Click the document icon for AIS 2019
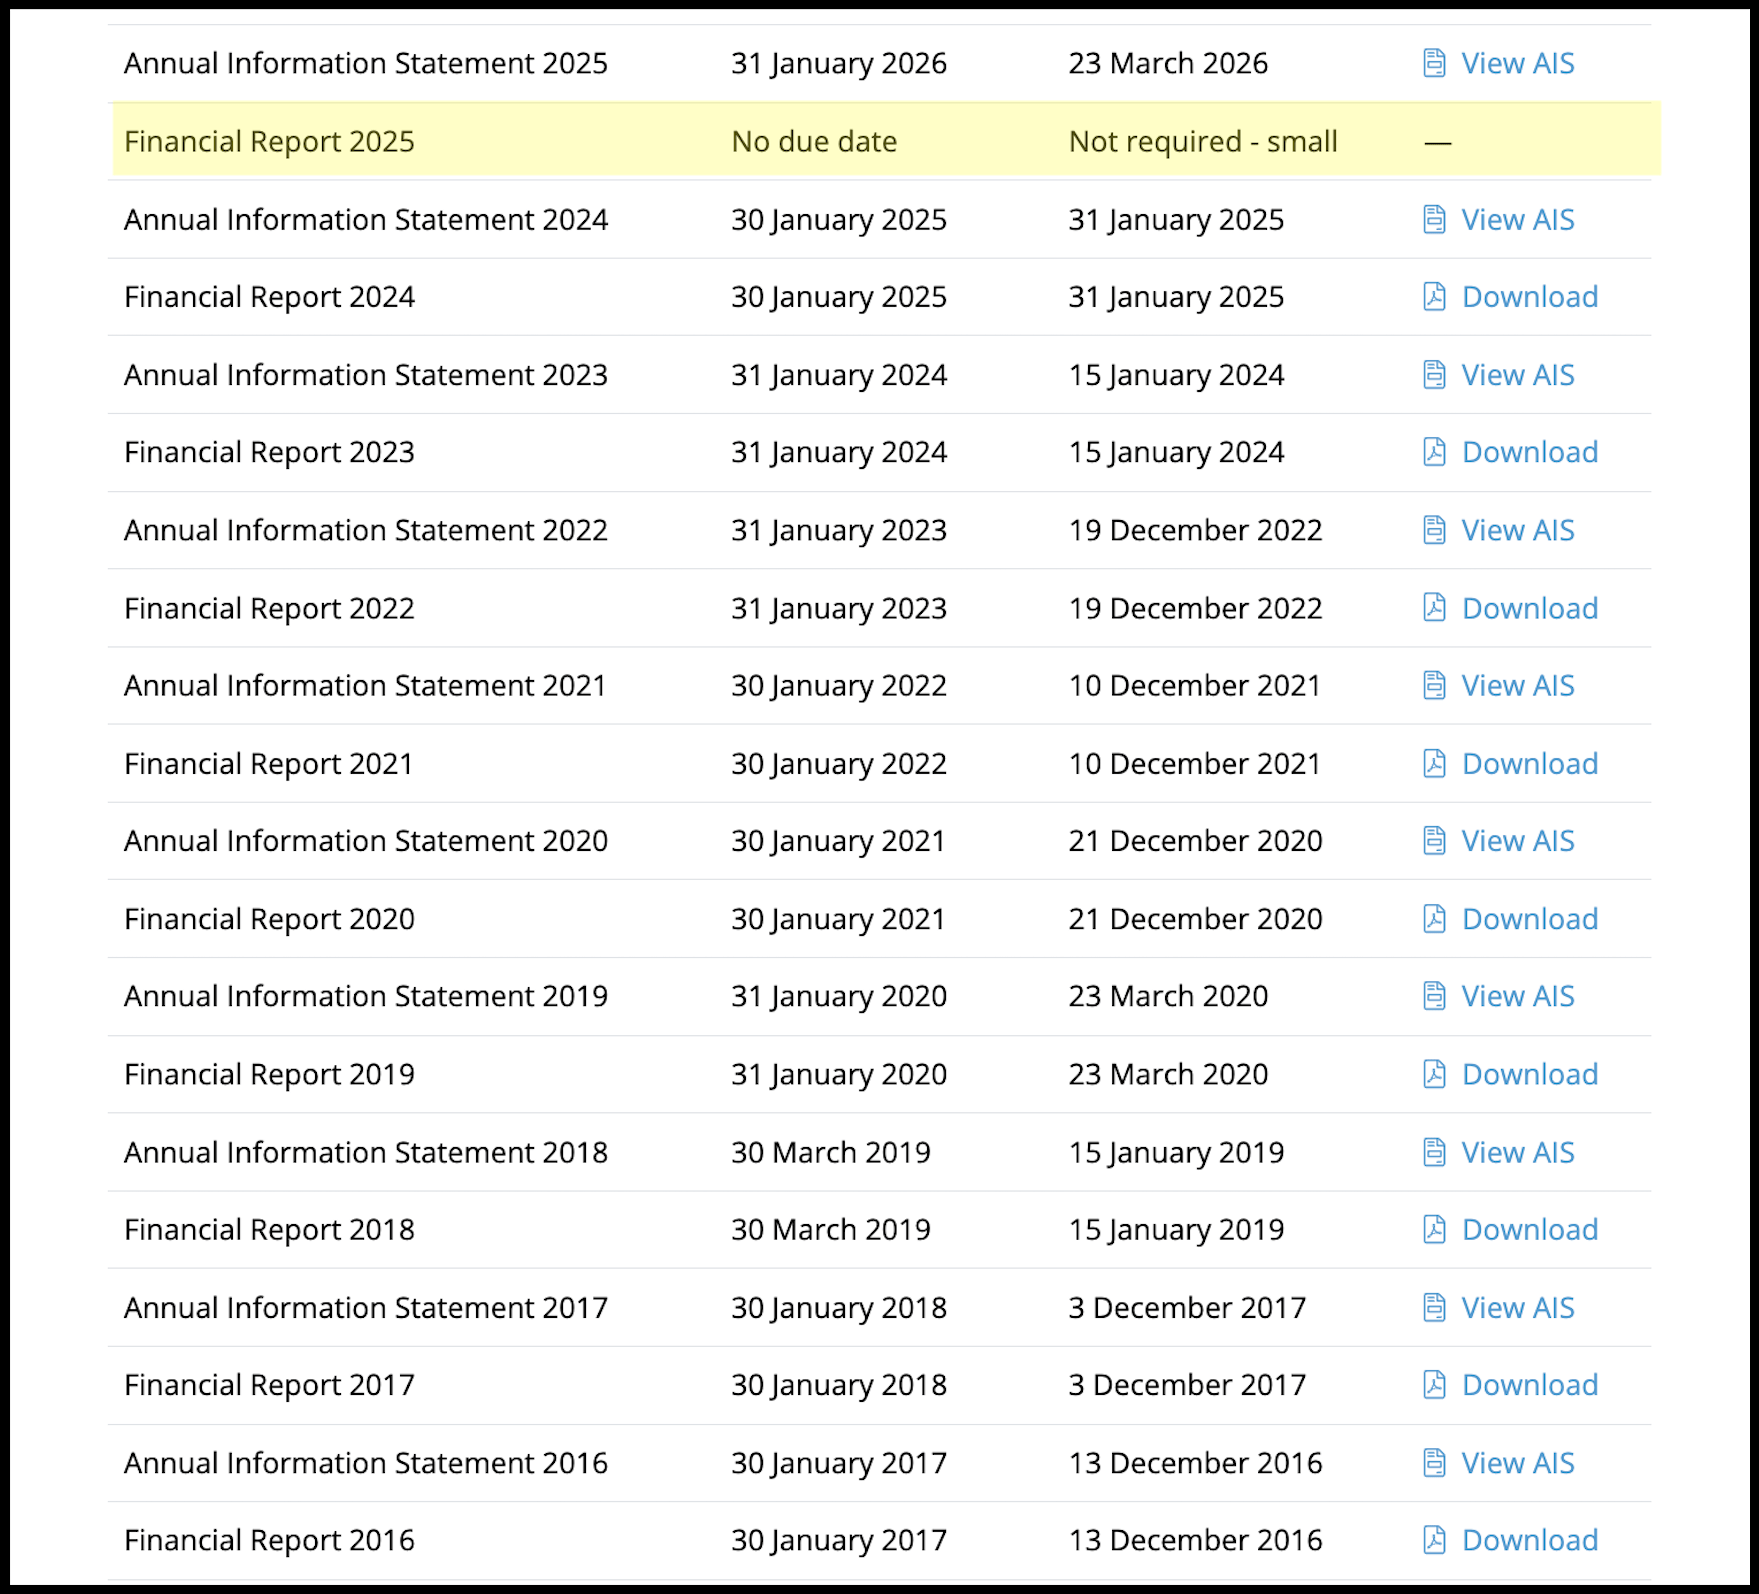The height and width of the screenshot is (1594, 1759). tap(1434, 996)
